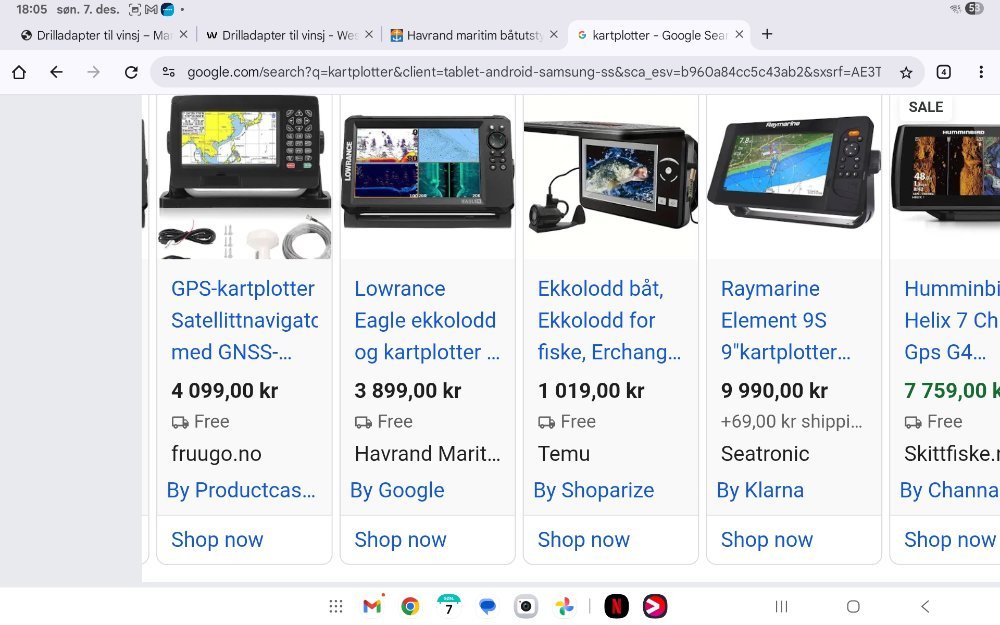Switch to the first Drilladapter til vinsj tab
1000x625 pixels.
(x=95, y=35)
